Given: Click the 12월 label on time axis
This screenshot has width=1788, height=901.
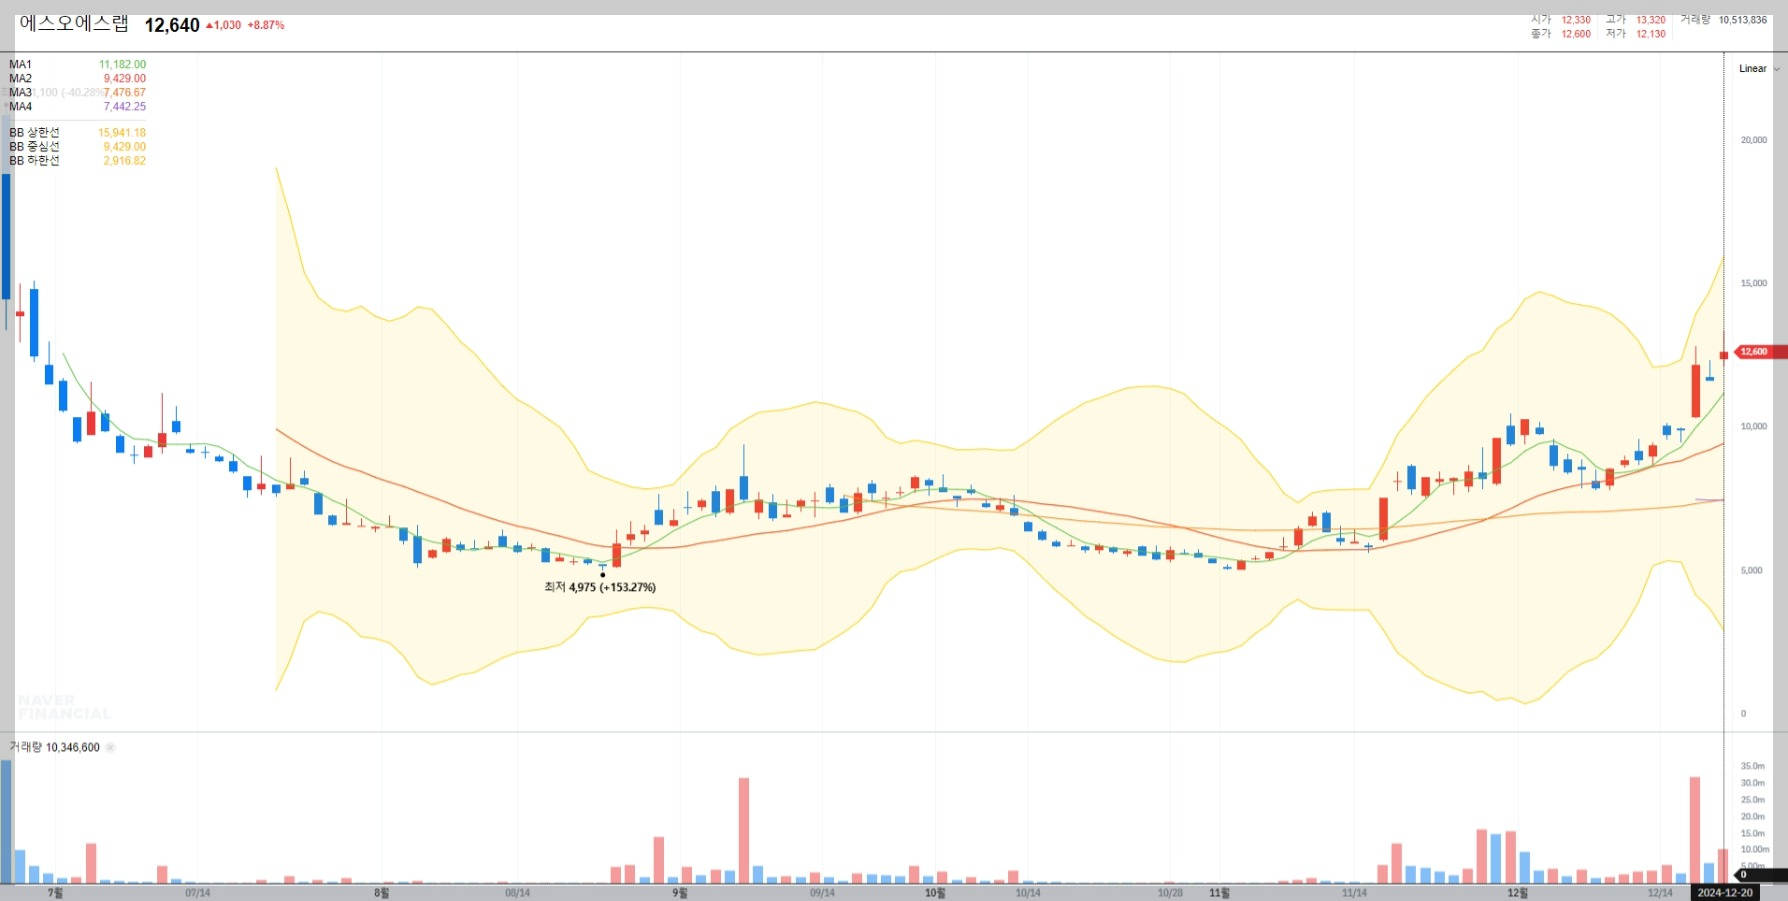Looking at the screenshot, I should (1517, 893).
